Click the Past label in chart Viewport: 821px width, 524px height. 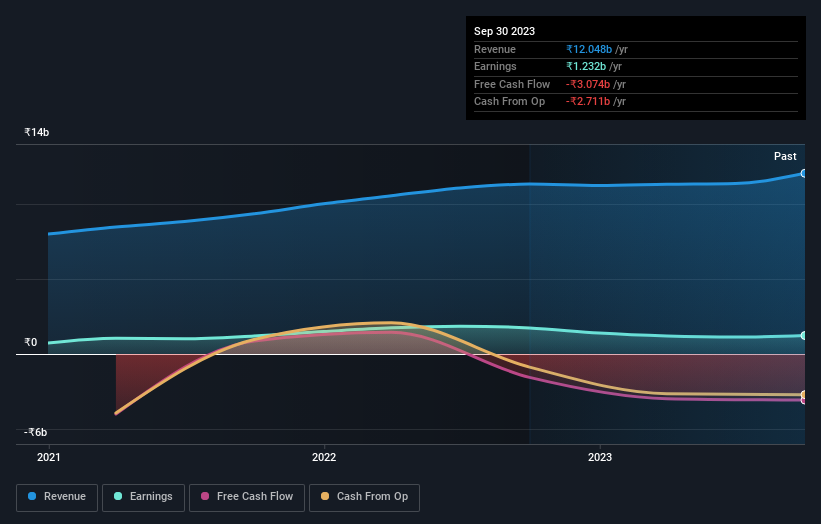point(785,157)
